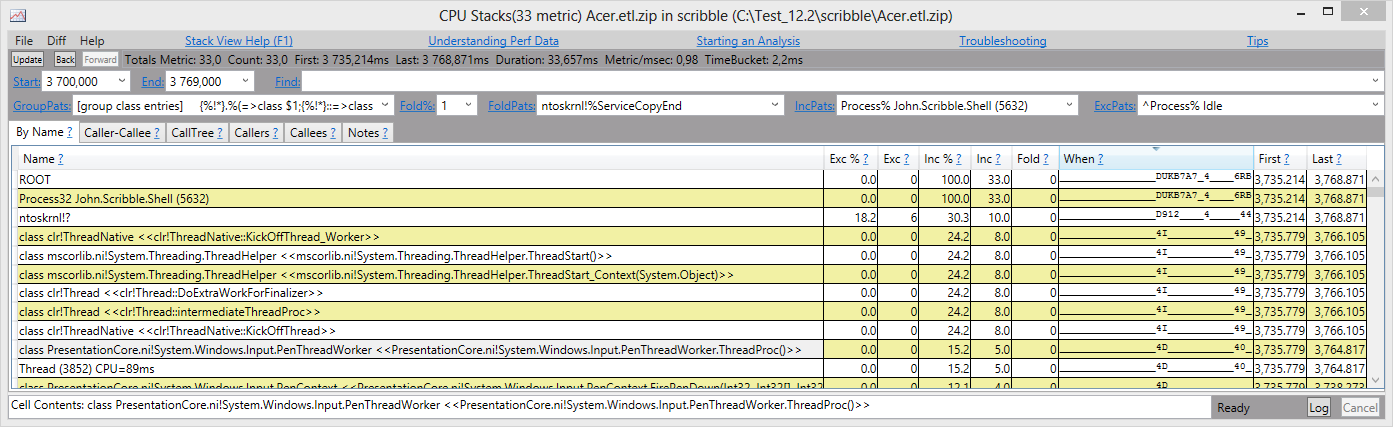Select the ROOT row
This screenshot has height=427, width=1393.
[690, 179]
